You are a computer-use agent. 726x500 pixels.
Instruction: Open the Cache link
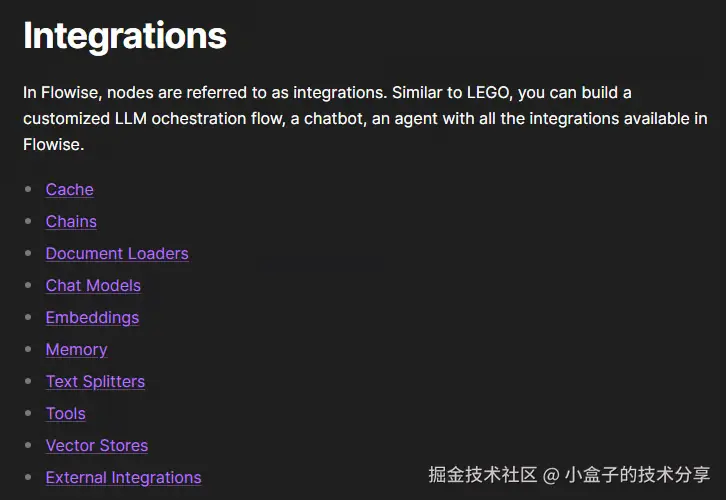69,190
